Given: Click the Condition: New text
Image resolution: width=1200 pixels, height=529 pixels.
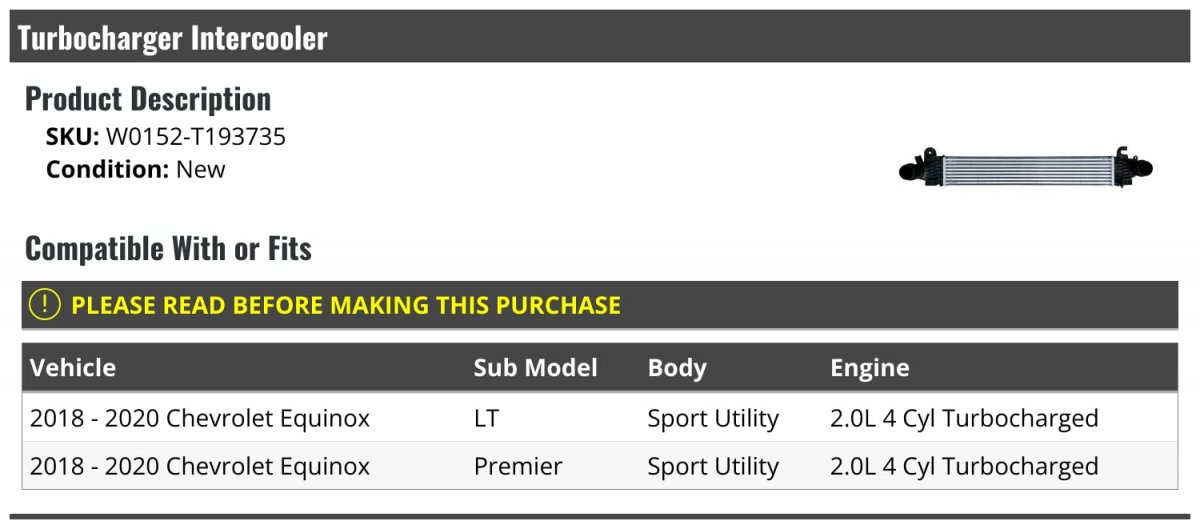Looking at the screenshot, I should click(x=136, y=169).
